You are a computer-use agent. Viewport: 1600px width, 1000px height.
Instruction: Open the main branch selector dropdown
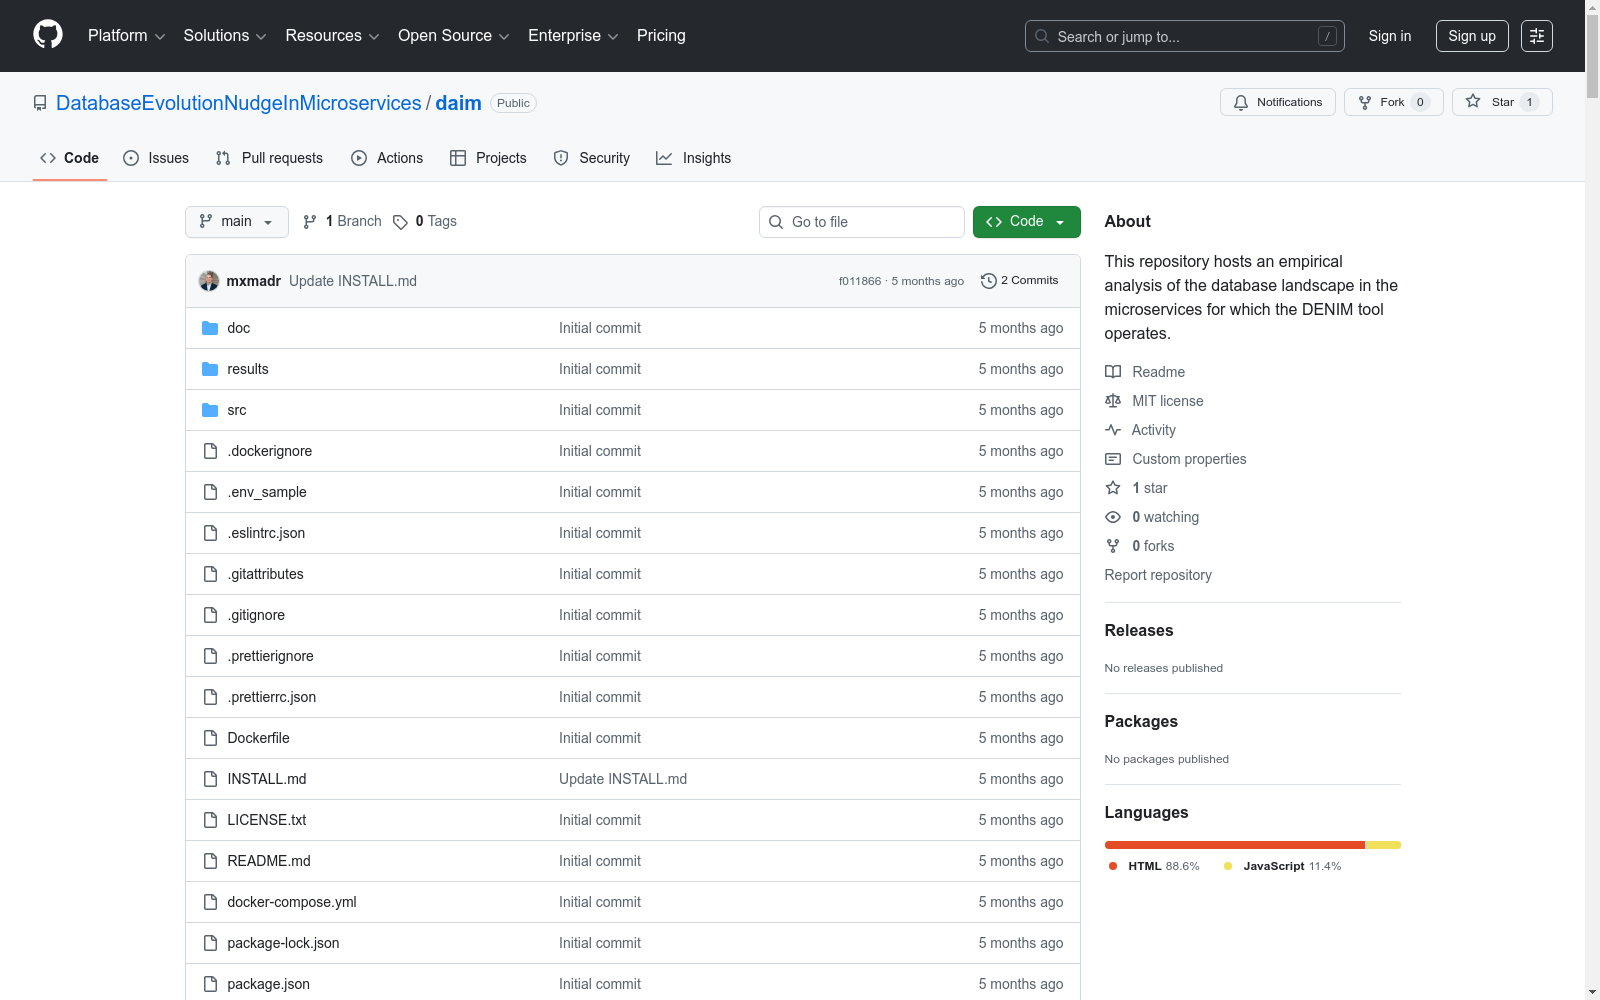pos(237,222)
